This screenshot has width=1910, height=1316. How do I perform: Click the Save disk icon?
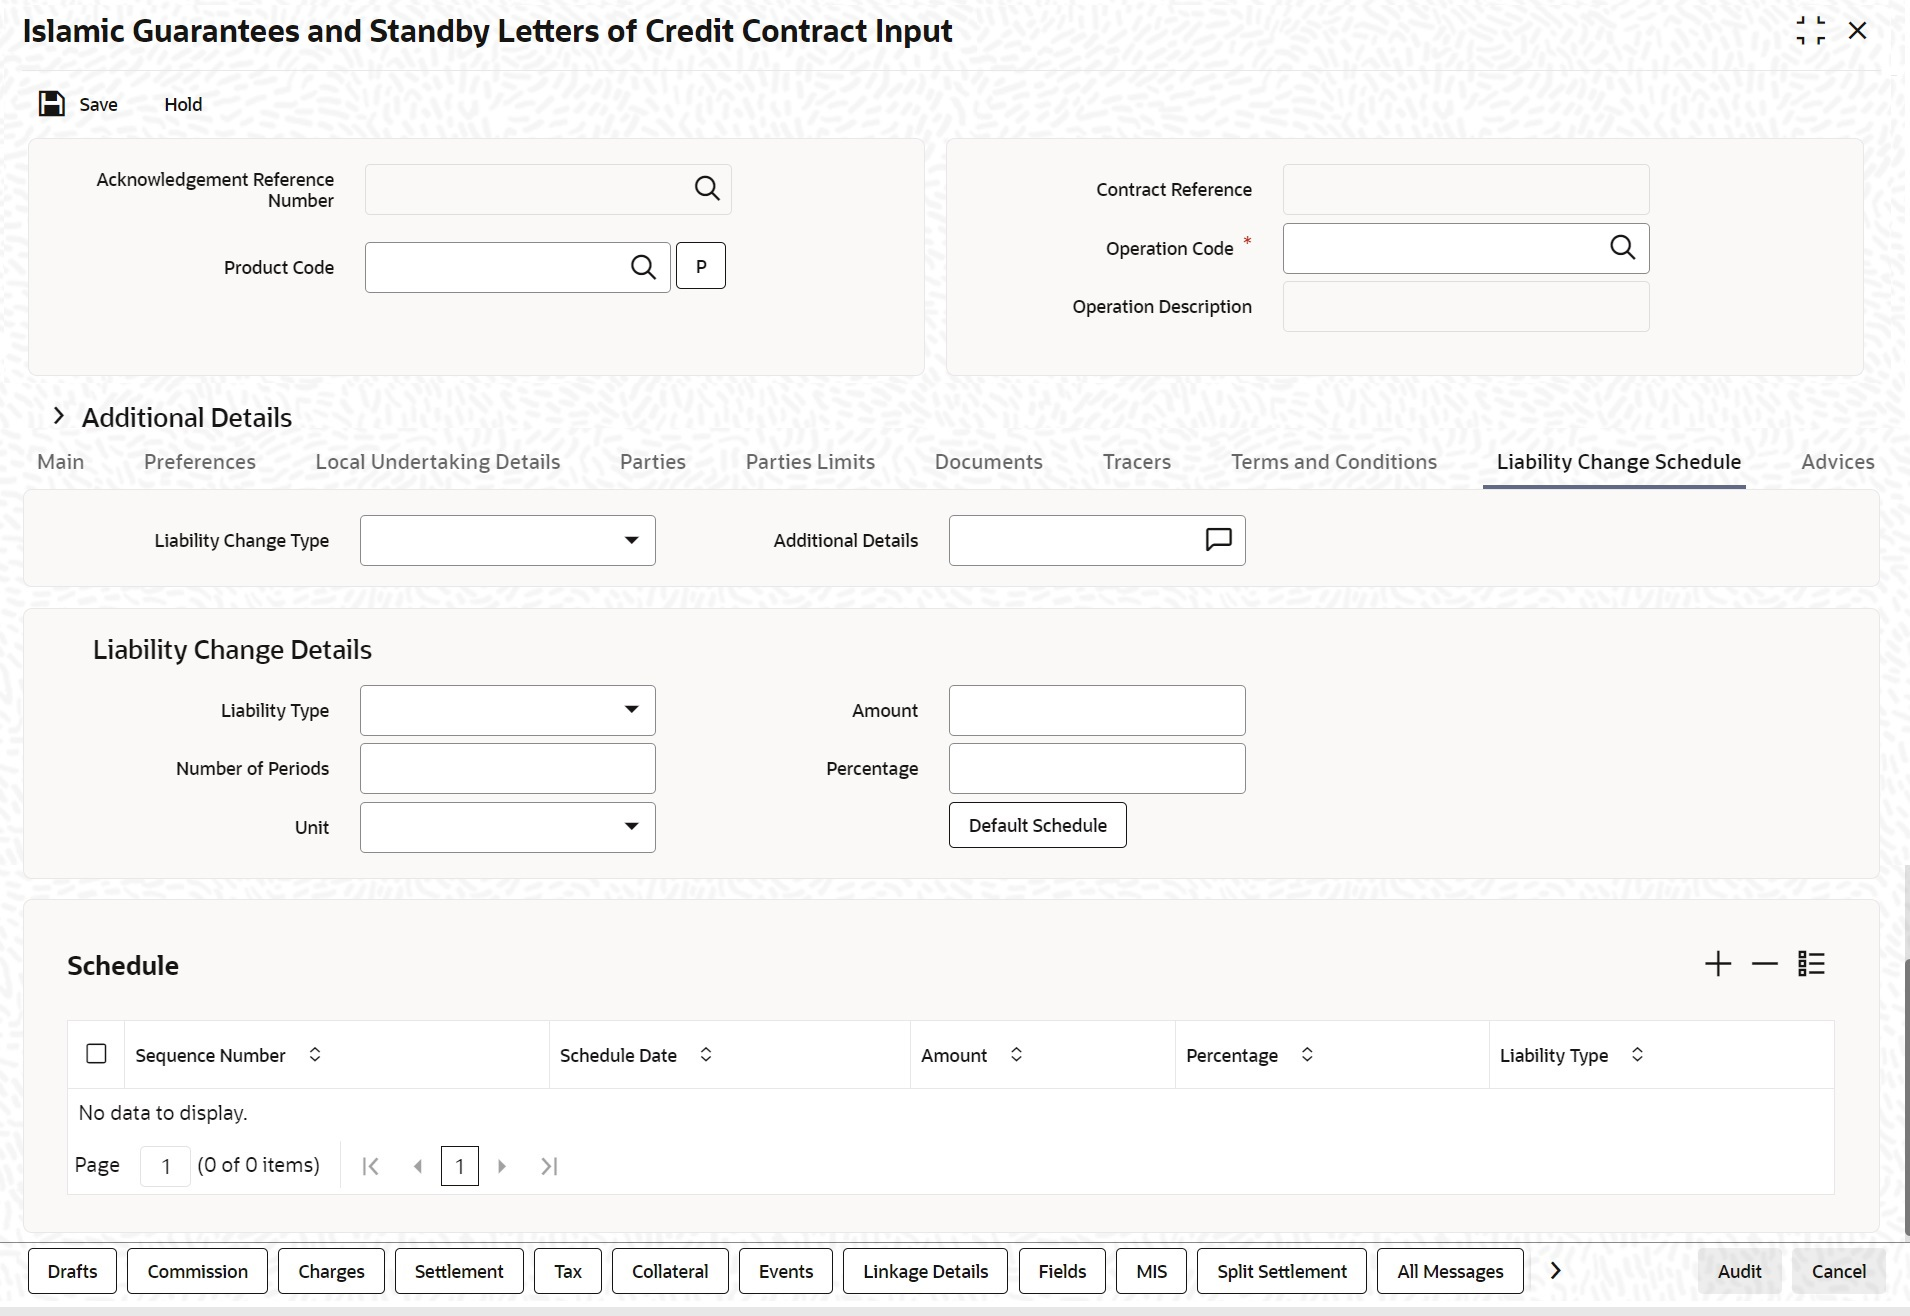point(51,104)
